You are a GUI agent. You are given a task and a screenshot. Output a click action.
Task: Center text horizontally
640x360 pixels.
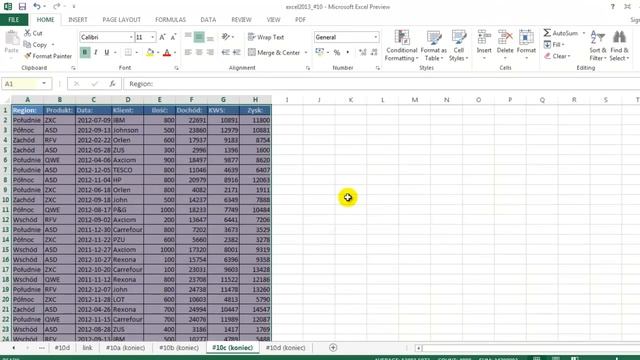pos(199,52)
